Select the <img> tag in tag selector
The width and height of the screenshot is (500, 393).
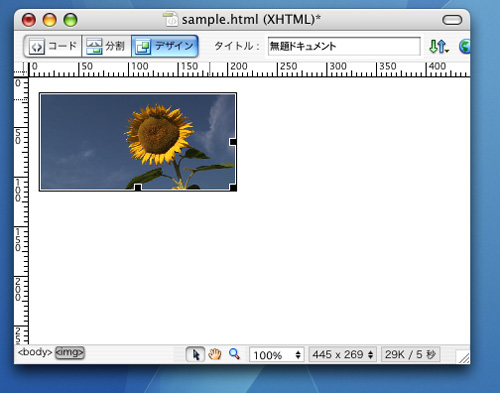coord(70,352)
